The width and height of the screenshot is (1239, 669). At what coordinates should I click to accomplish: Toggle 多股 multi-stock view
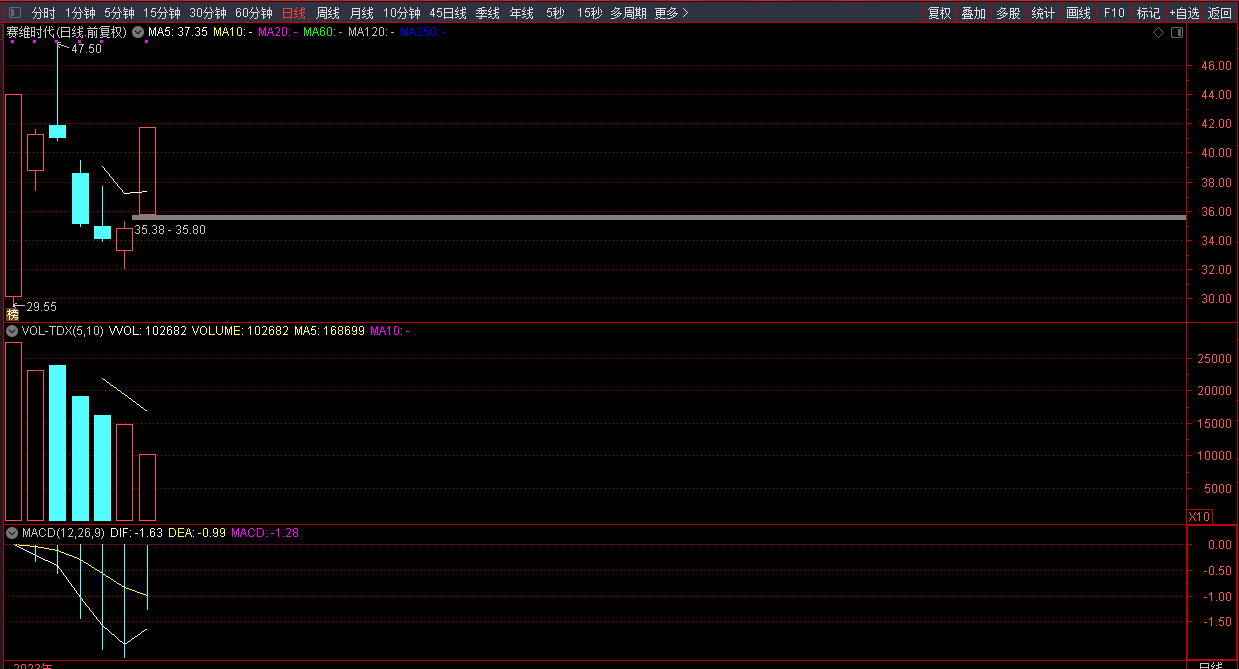(x=1008, y=13)
